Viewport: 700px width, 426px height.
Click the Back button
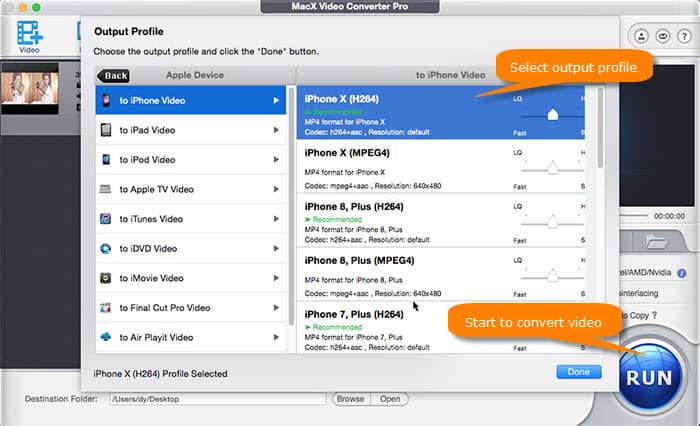(x=113, y=75)
